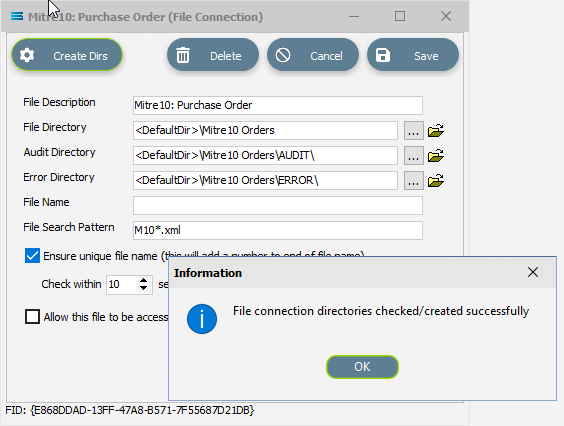Viewport: 564px width, 426px height.
Task: Click the blue information icon in dialog
Action: coord(202,319)
